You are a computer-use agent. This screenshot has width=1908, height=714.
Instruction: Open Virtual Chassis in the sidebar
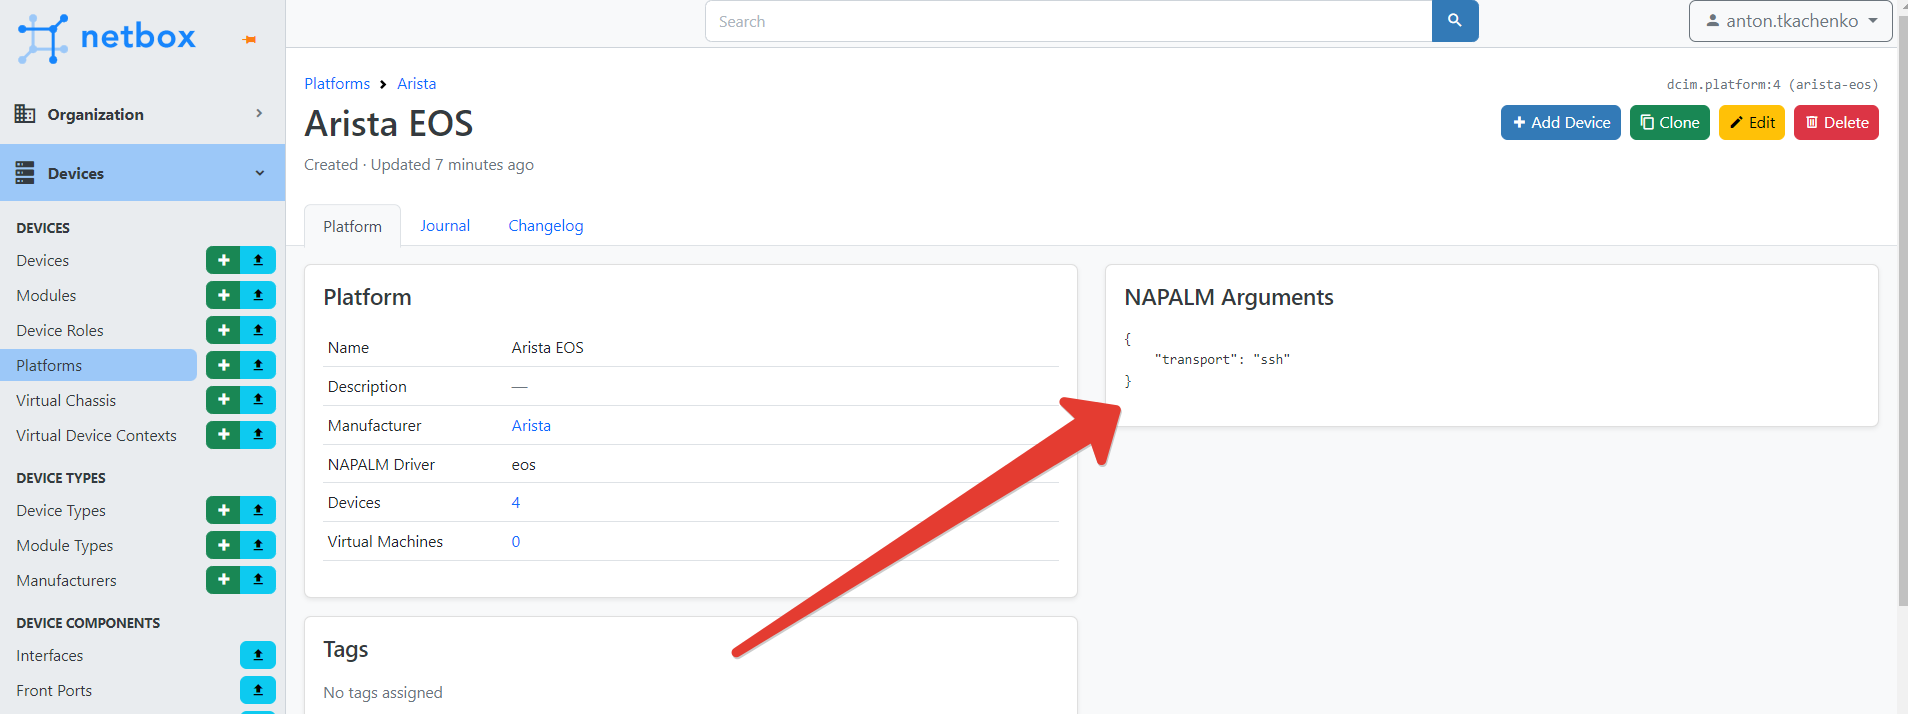(x=66, y=400)
